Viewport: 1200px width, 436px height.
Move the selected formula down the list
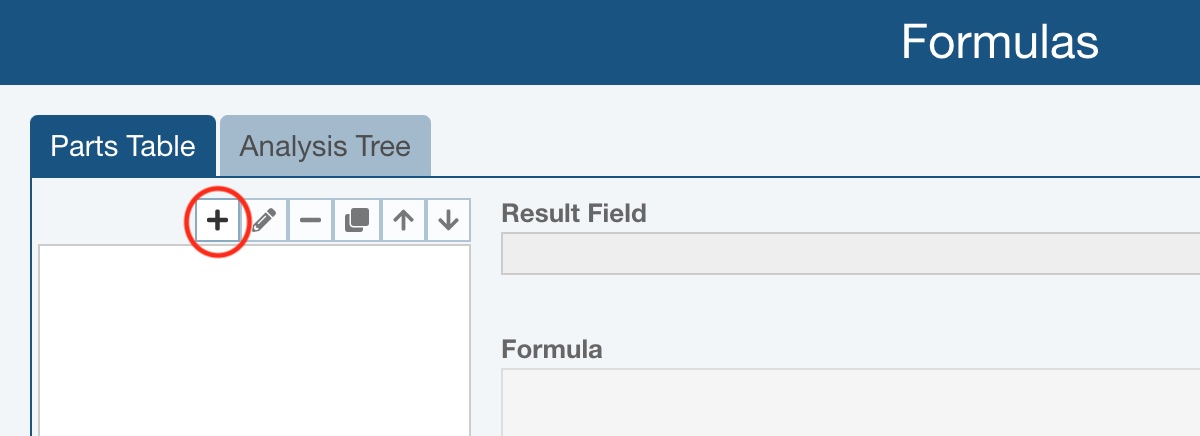(x=448, y=220)
